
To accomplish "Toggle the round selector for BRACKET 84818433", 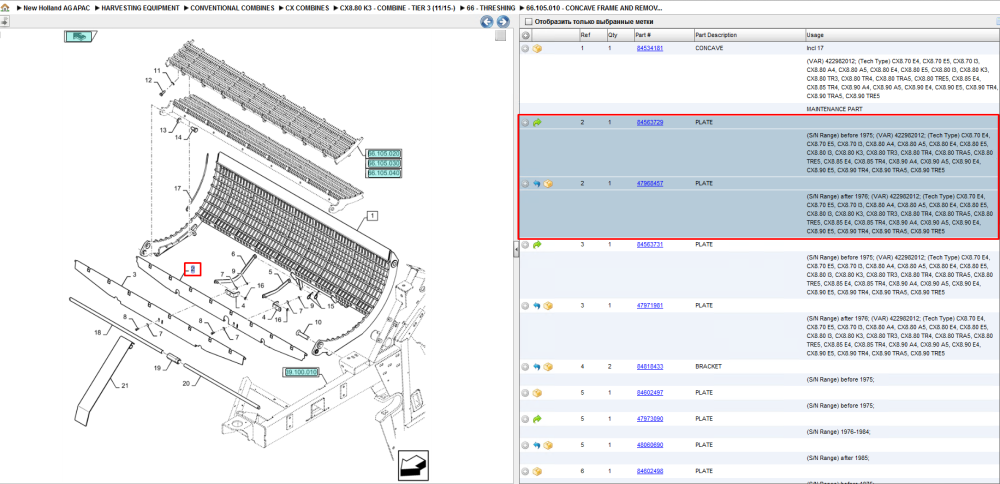I will tap(526, 367).
